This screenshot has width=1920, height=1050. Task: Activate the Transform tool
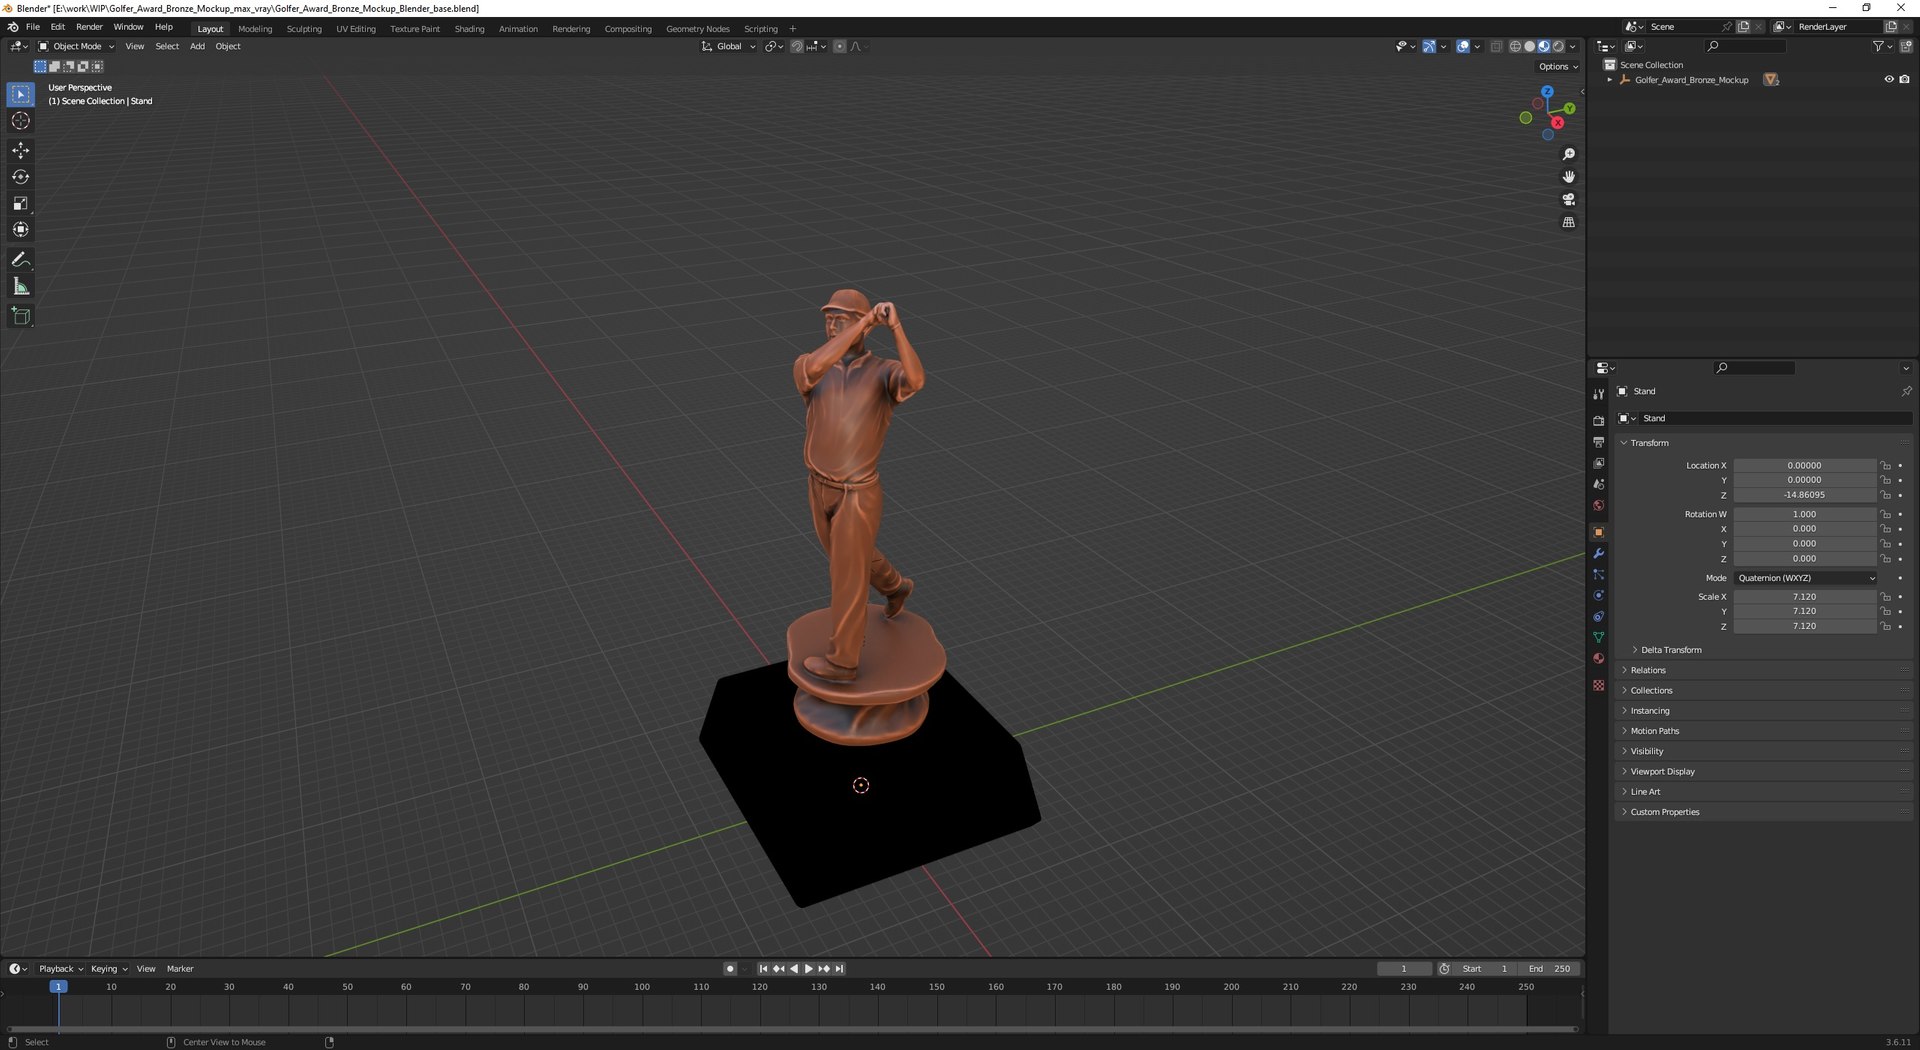[20, 230]
